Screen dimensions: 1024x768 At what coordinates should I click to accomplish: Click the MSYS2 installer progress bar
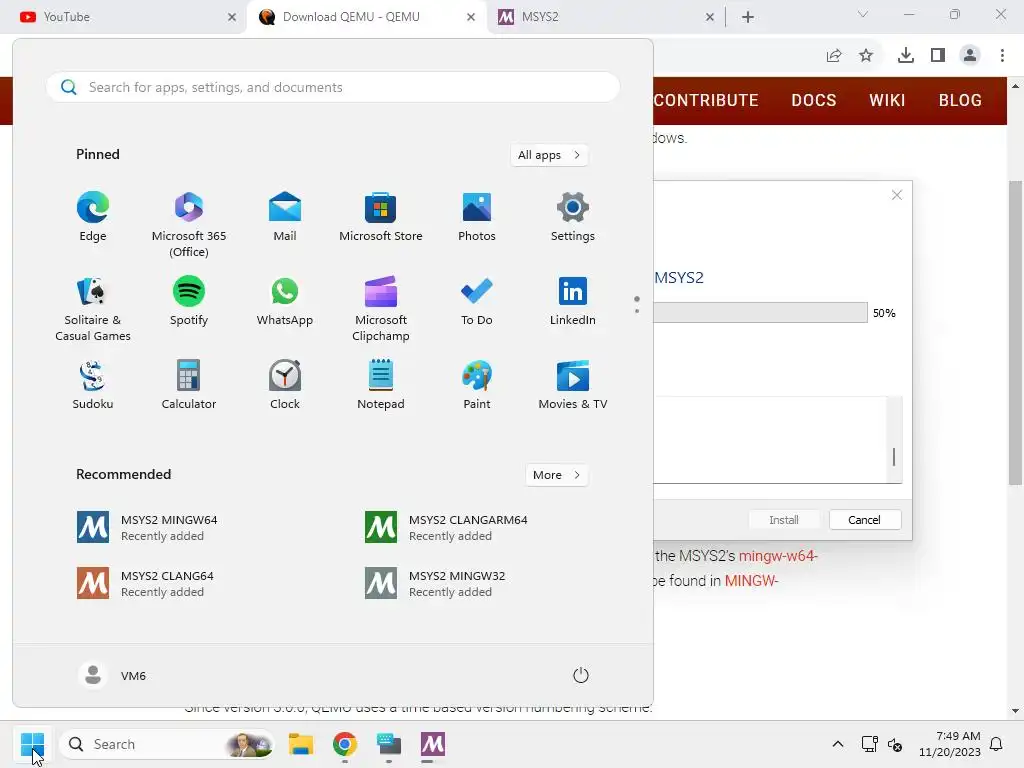pos(760,312)
